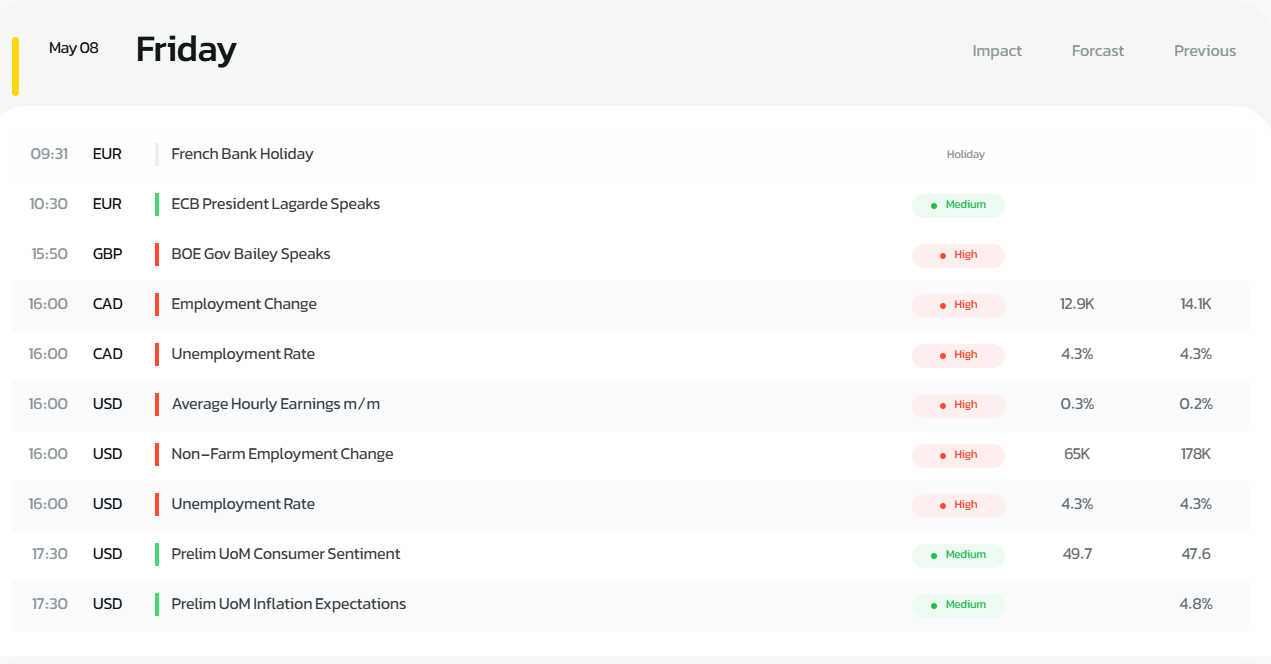Click the Medium badge for Prelim UoM Inflation Expectations
This screenshot has height=664, width=1271.
[958, 605]
